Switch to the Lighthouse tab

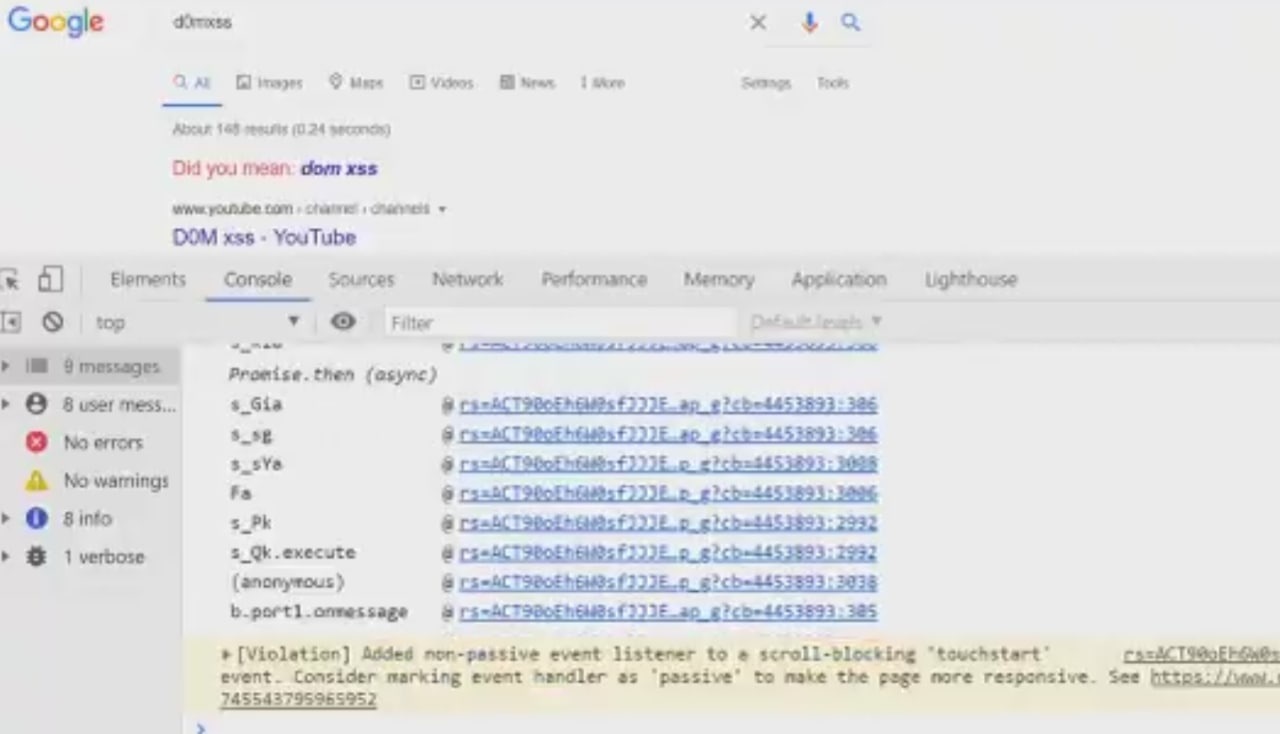point(971,279)
